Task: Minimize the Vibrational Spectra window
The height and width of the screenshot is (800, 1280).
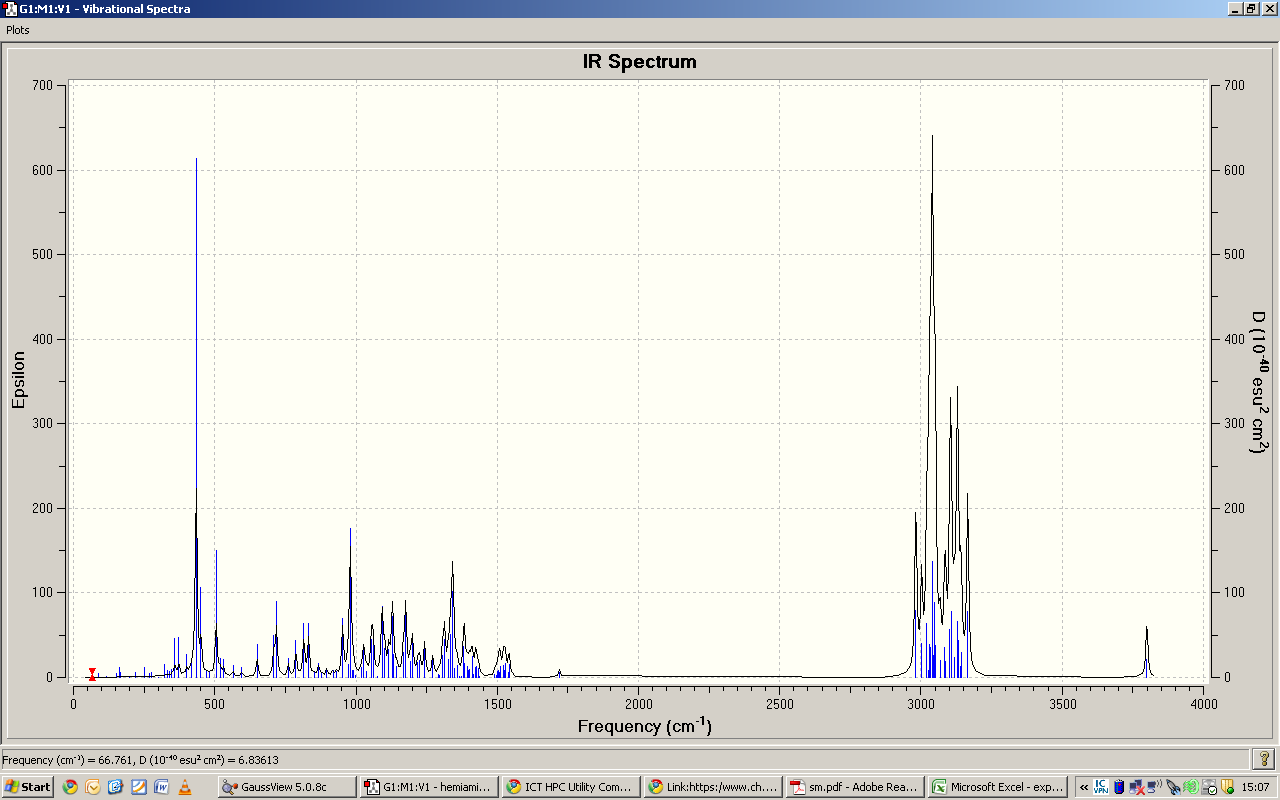Action: pyautogui.click(x=1234, y=9)
